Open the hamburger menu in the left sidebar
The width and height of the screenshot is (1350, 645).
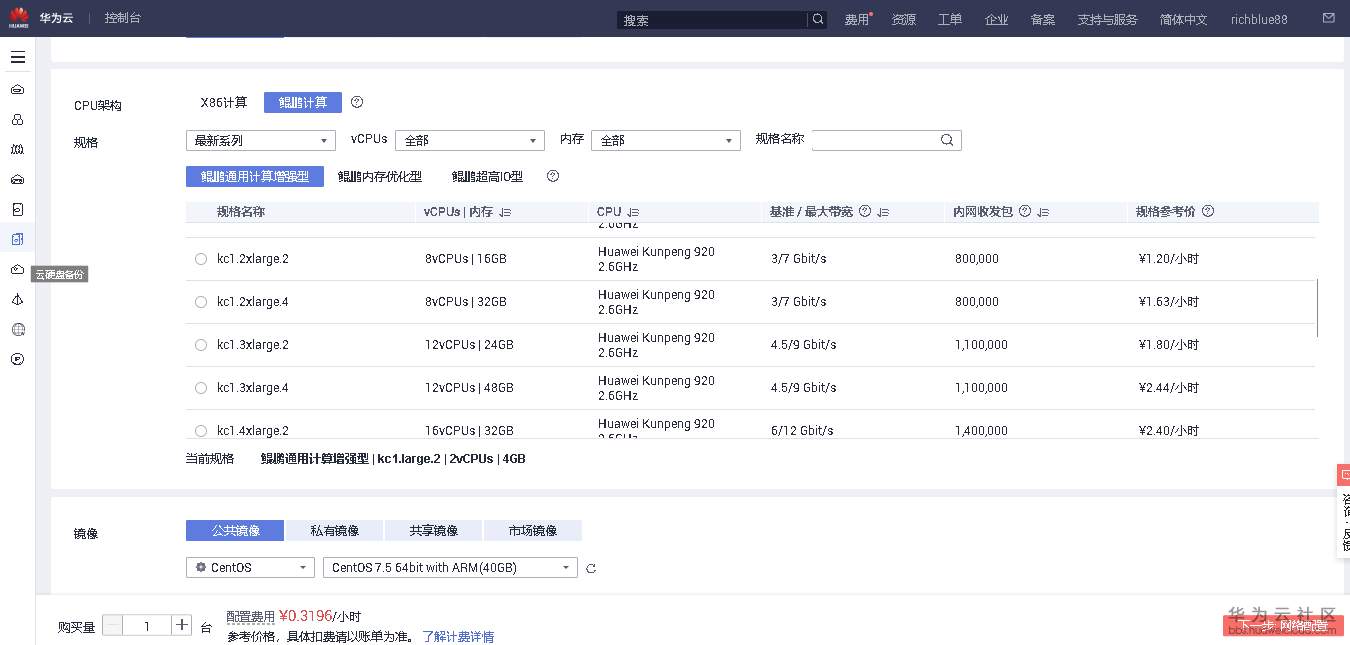pyautogui.click(x=17, y=57)
